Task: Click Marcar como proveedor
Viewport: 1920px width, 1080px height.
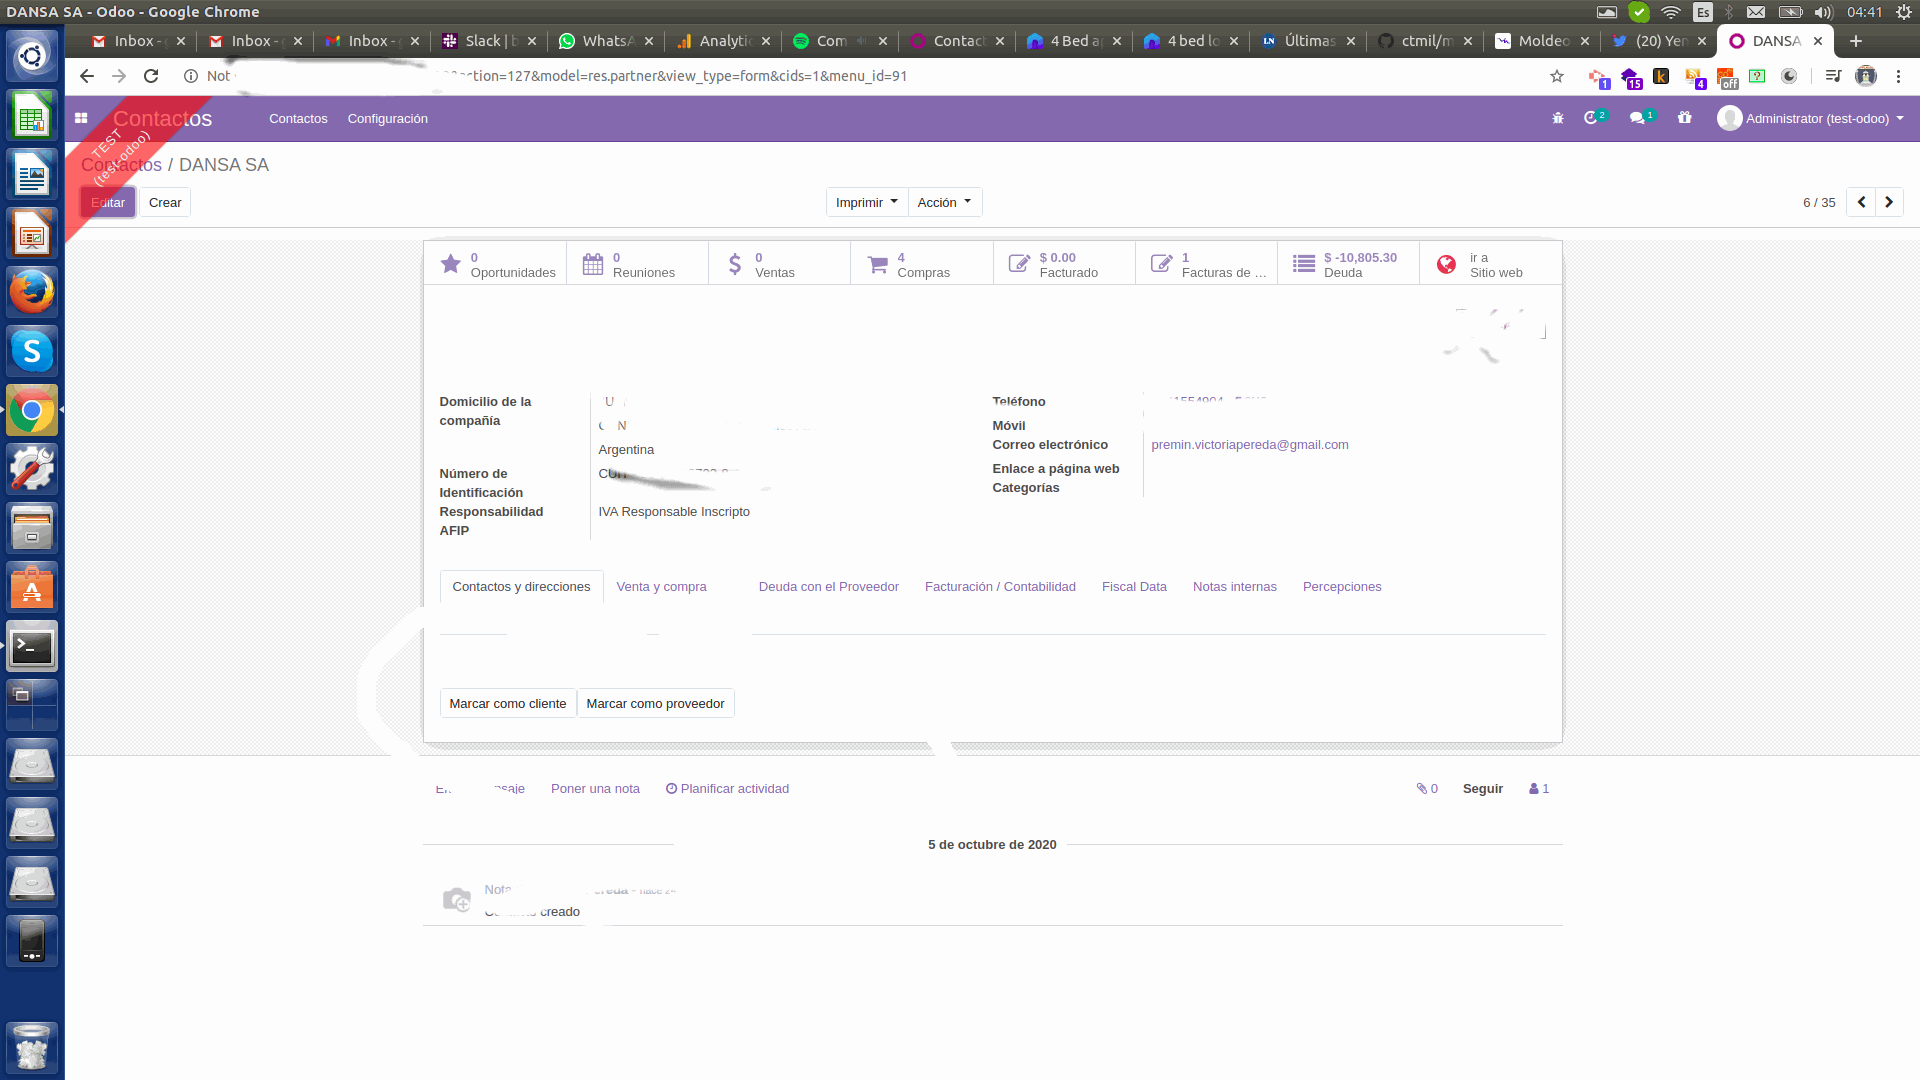Action: pyautogui.click(x=655, y=704)
